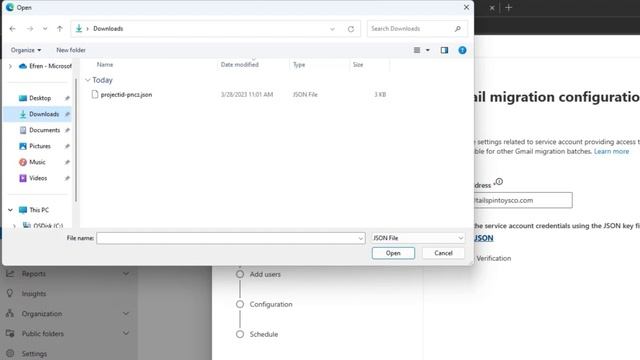640x360 pixels.
Task: Click the Downloads folder address icon
Action: [79, 29]
